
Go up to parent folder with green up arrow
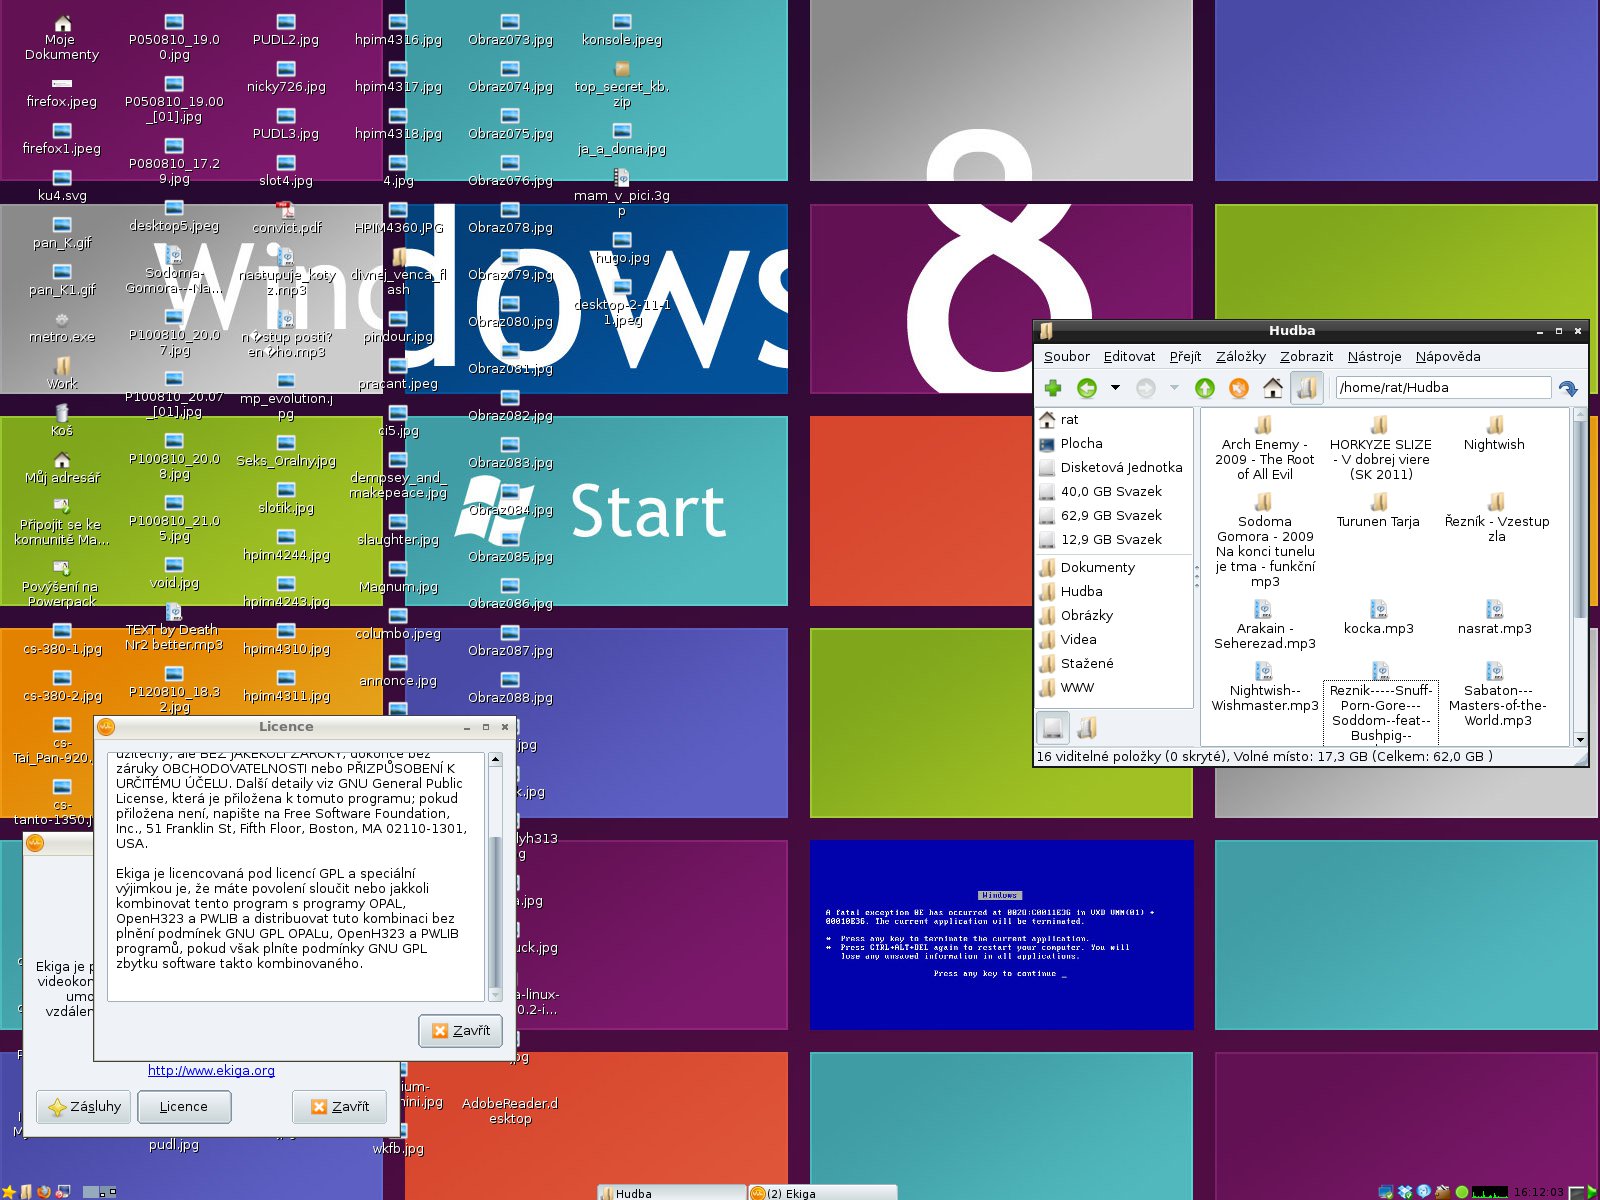point(1205,388)
